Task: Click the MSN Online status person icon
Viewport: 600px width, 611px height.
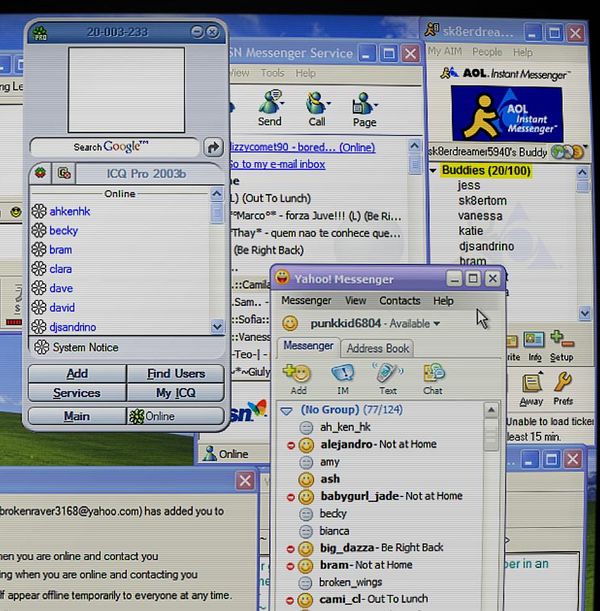Action: 210,453
